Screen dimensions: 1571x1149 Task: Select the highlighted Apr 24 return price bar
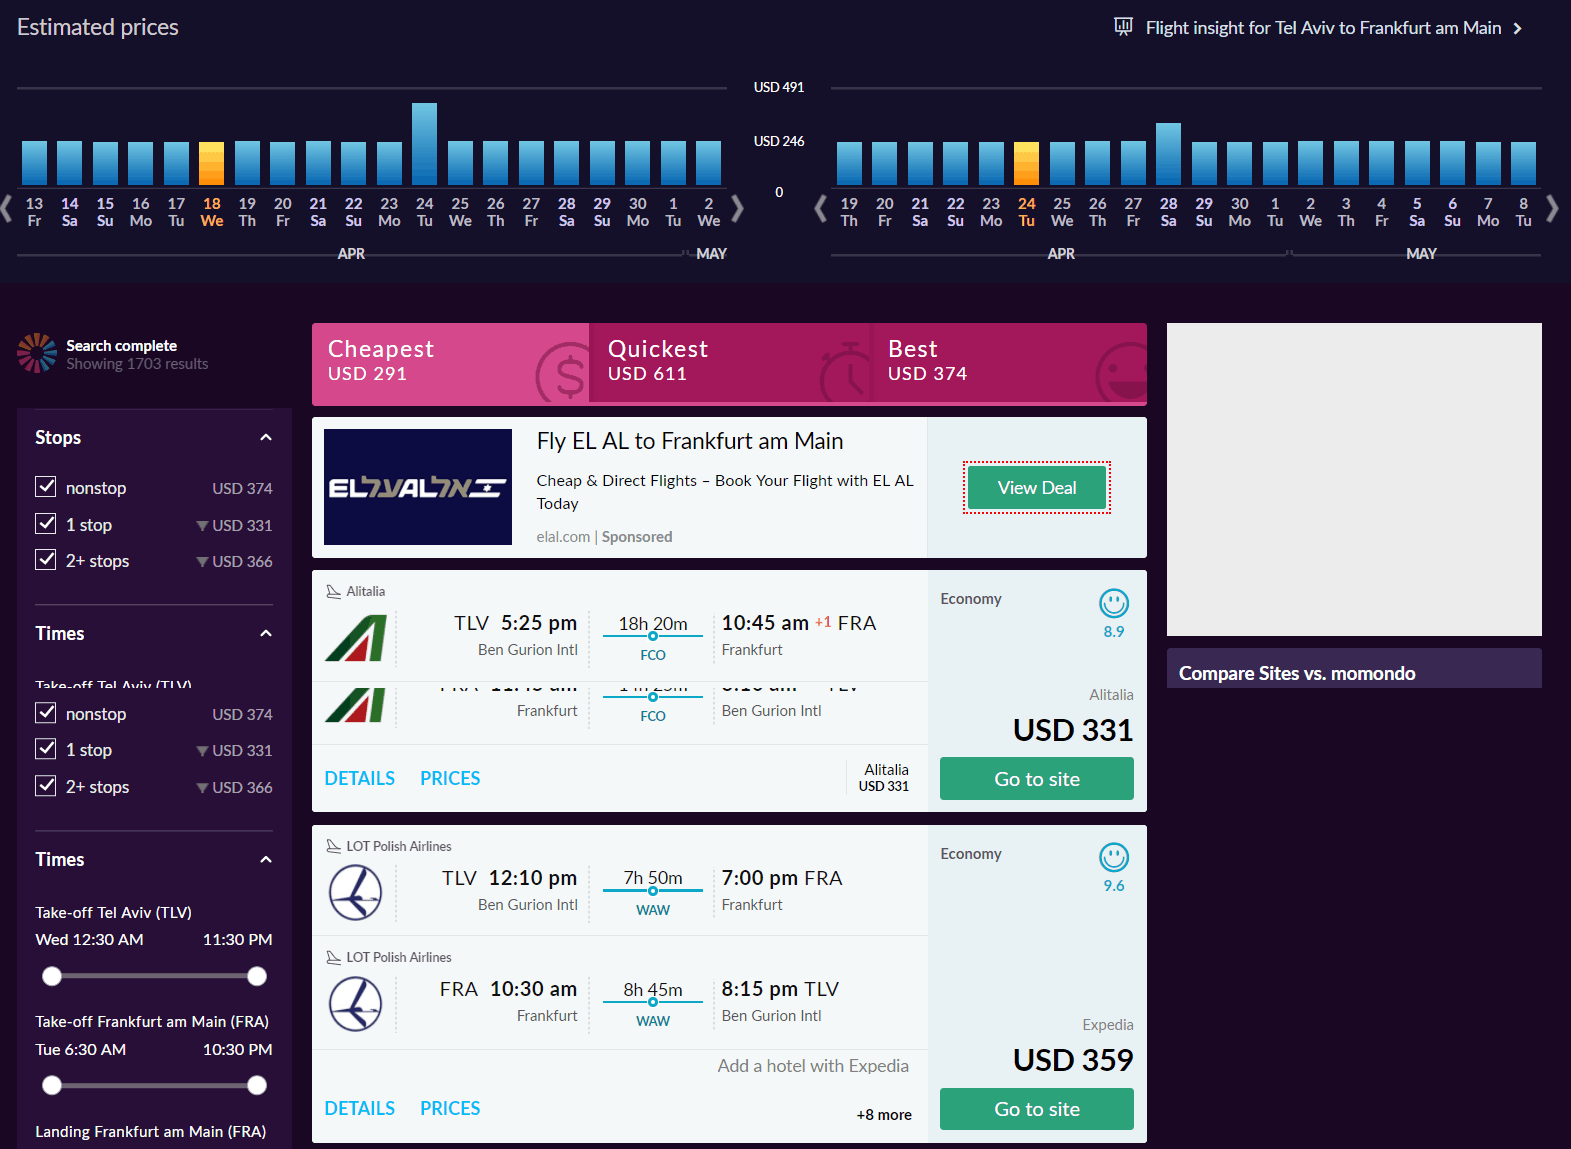tap(1027, 163)
